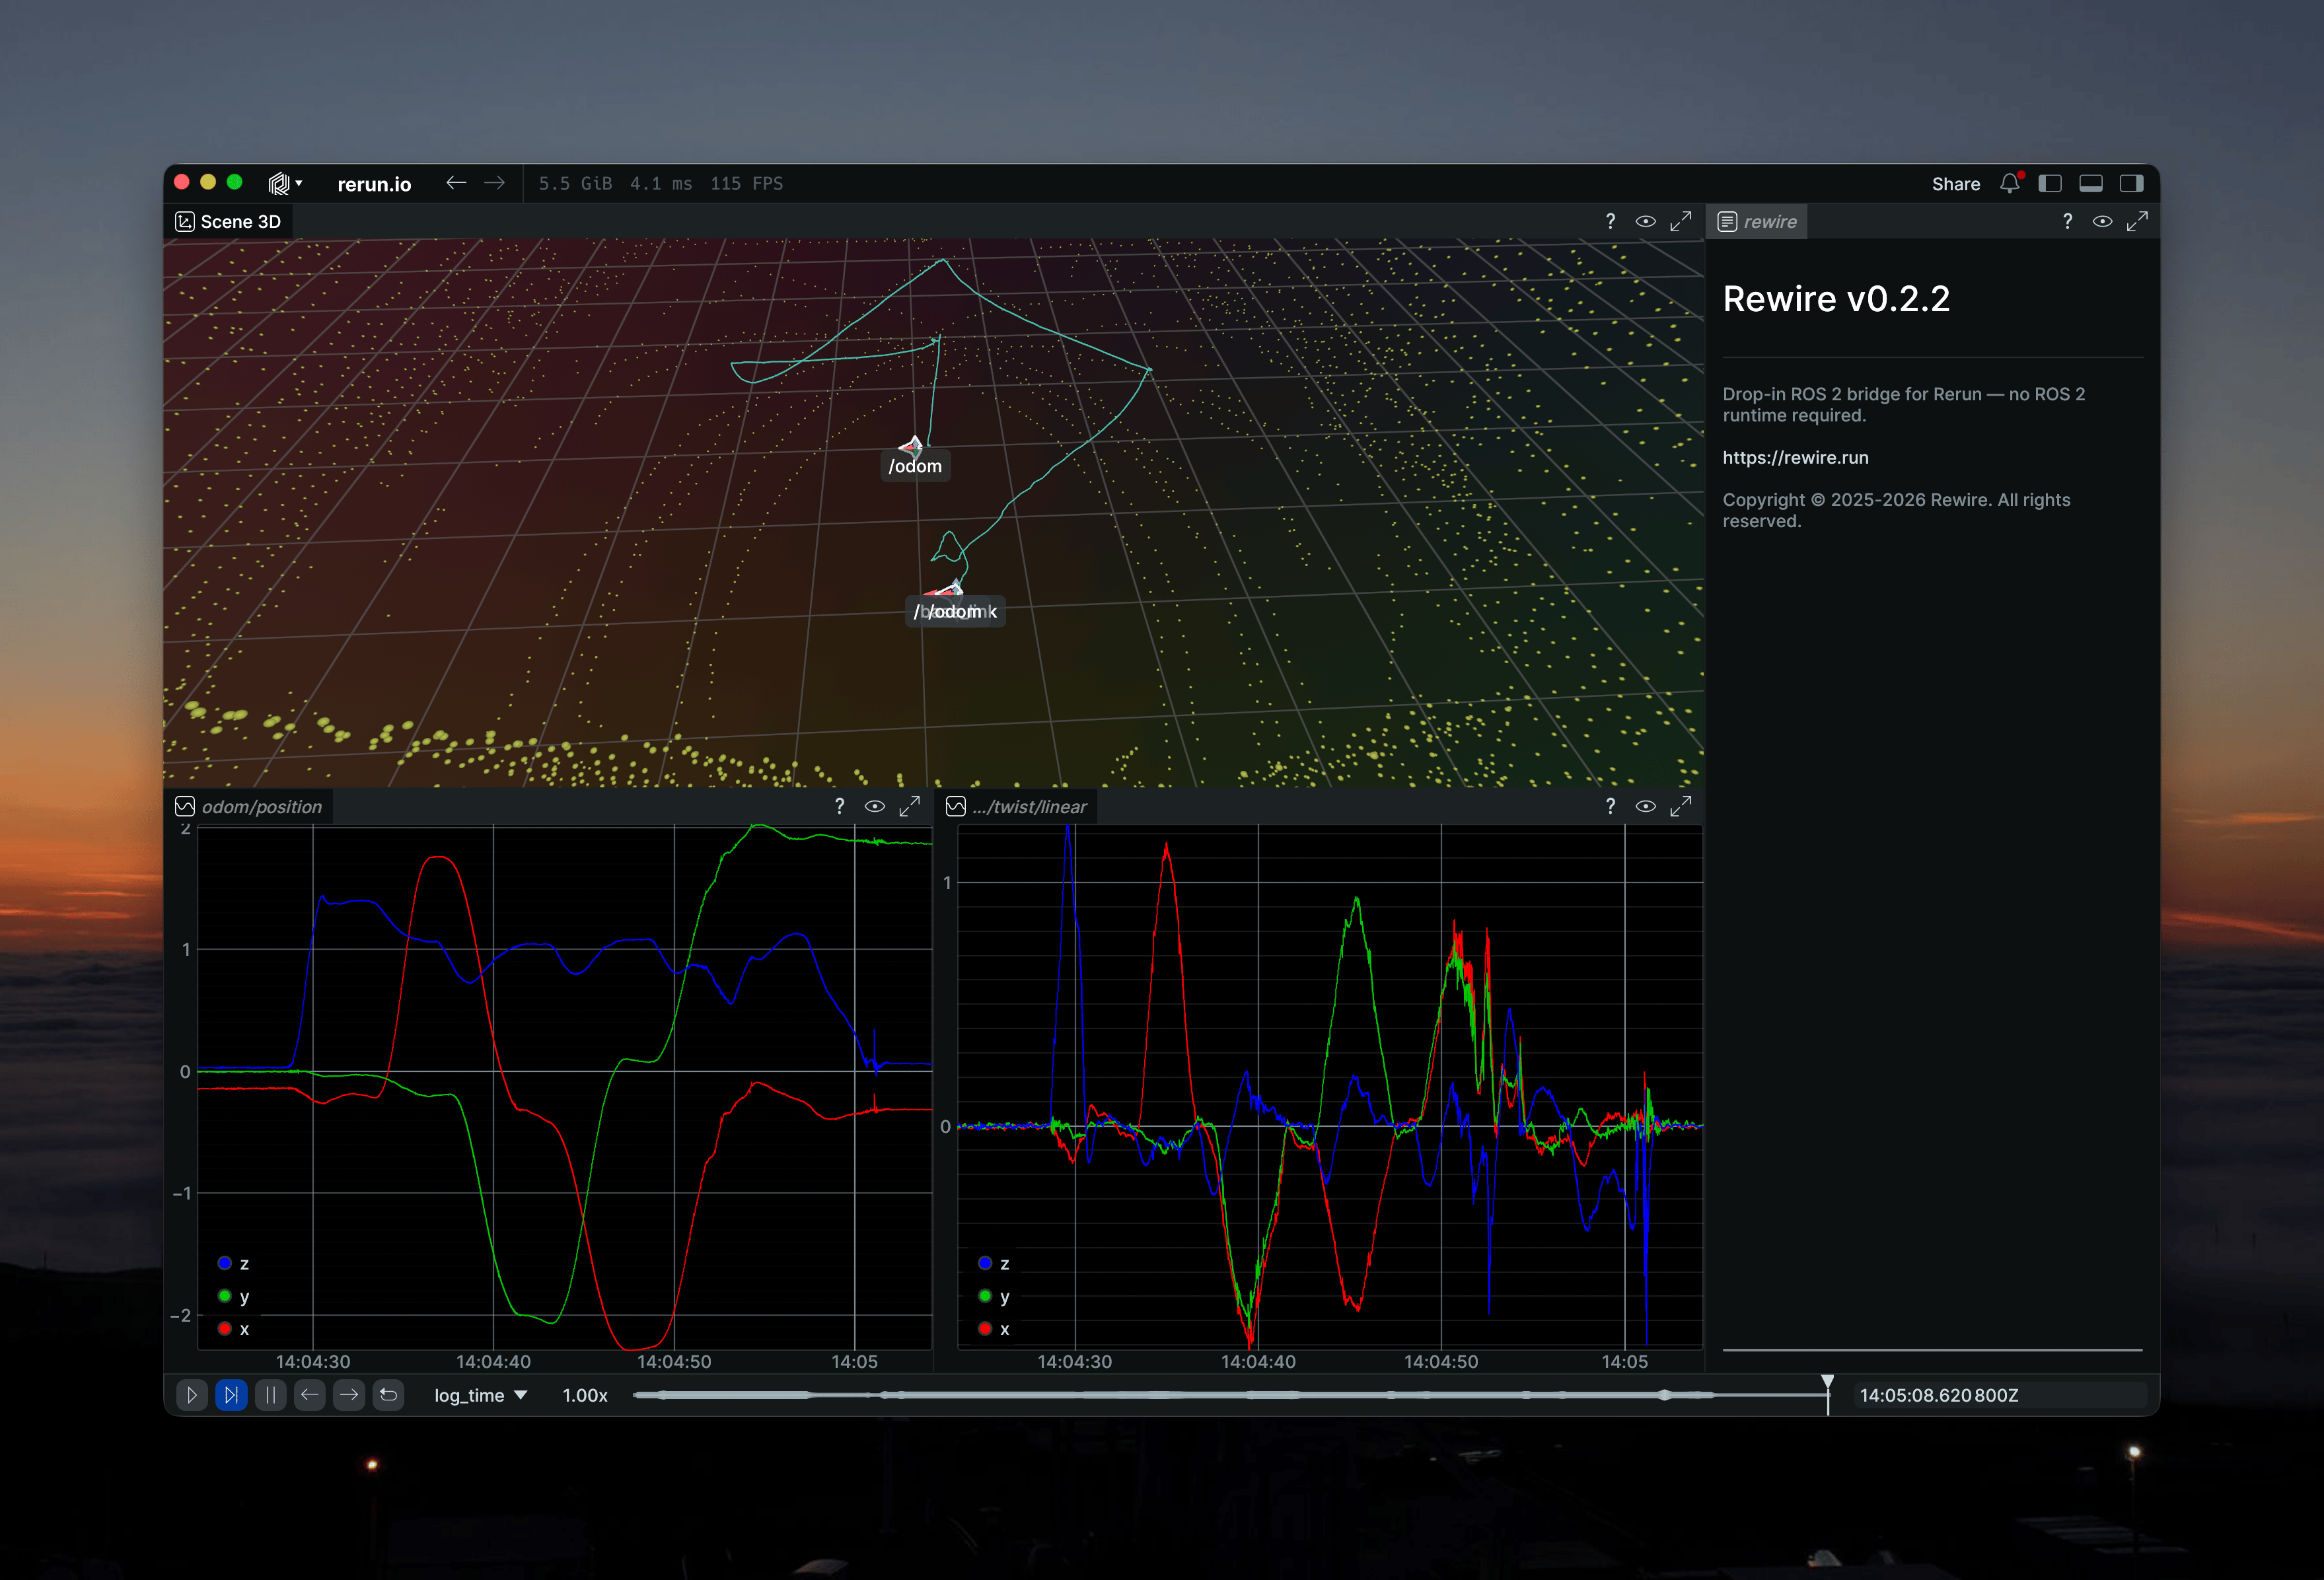Click x legend entry in odom/position
Screen dimensions: 2324x1580
[x=234, y=1329]
